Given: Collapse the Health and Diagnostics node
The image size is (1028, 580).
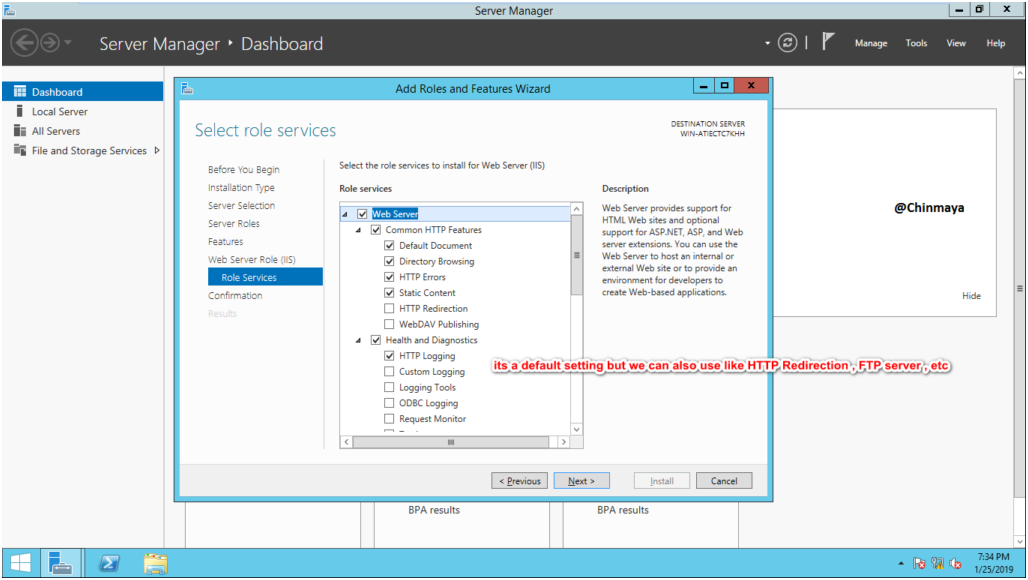Looking at the screenshot, I should pos(359,340).
